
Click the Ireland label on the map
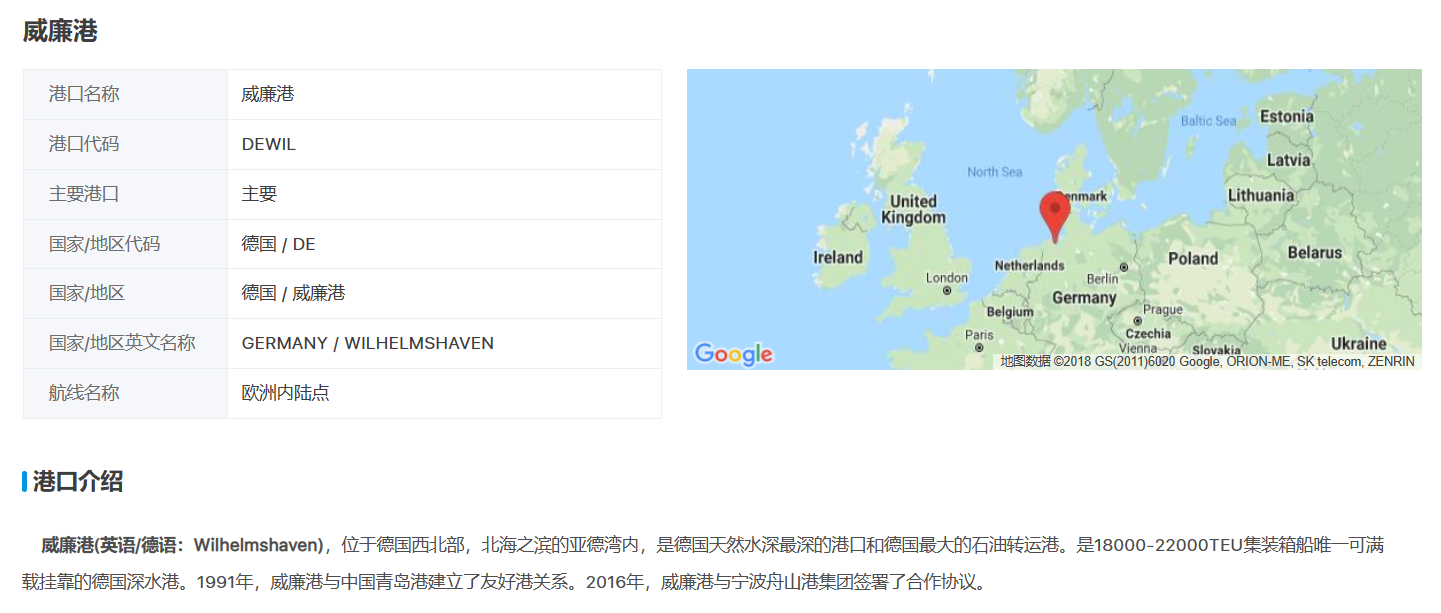pyautogui.click(x=838, y=257)
